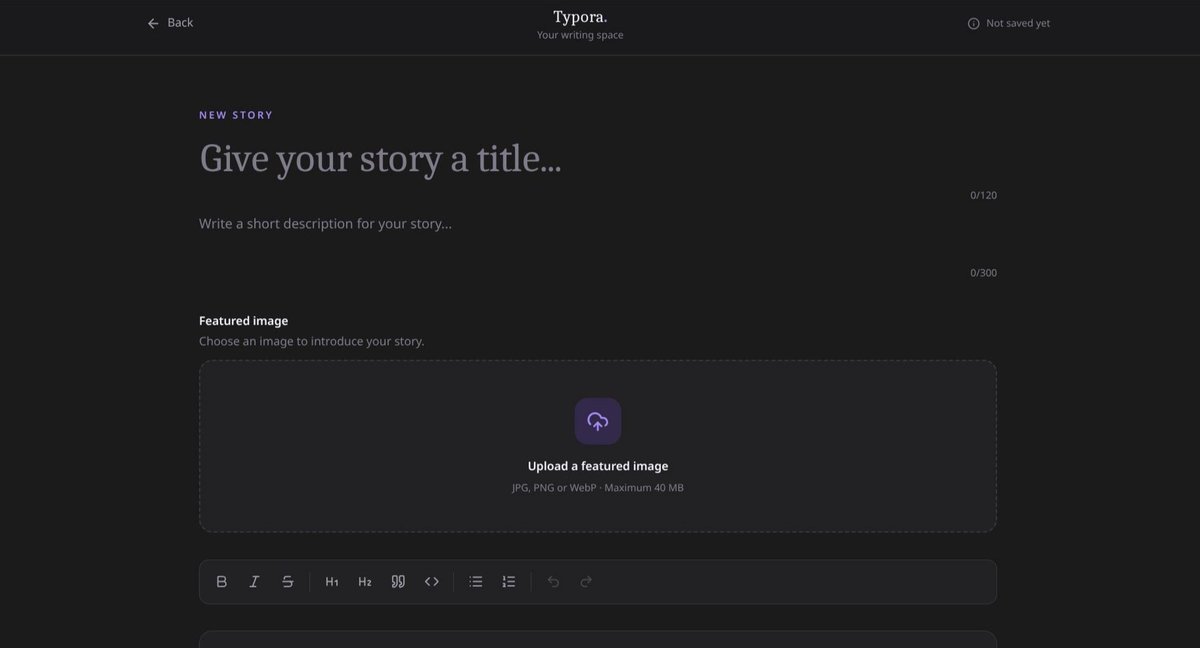1200x648 pixels.
Task: Click 'JPG, PNG or WebP · Maximum 40 MB' text
Action: [x=598, y=488]
